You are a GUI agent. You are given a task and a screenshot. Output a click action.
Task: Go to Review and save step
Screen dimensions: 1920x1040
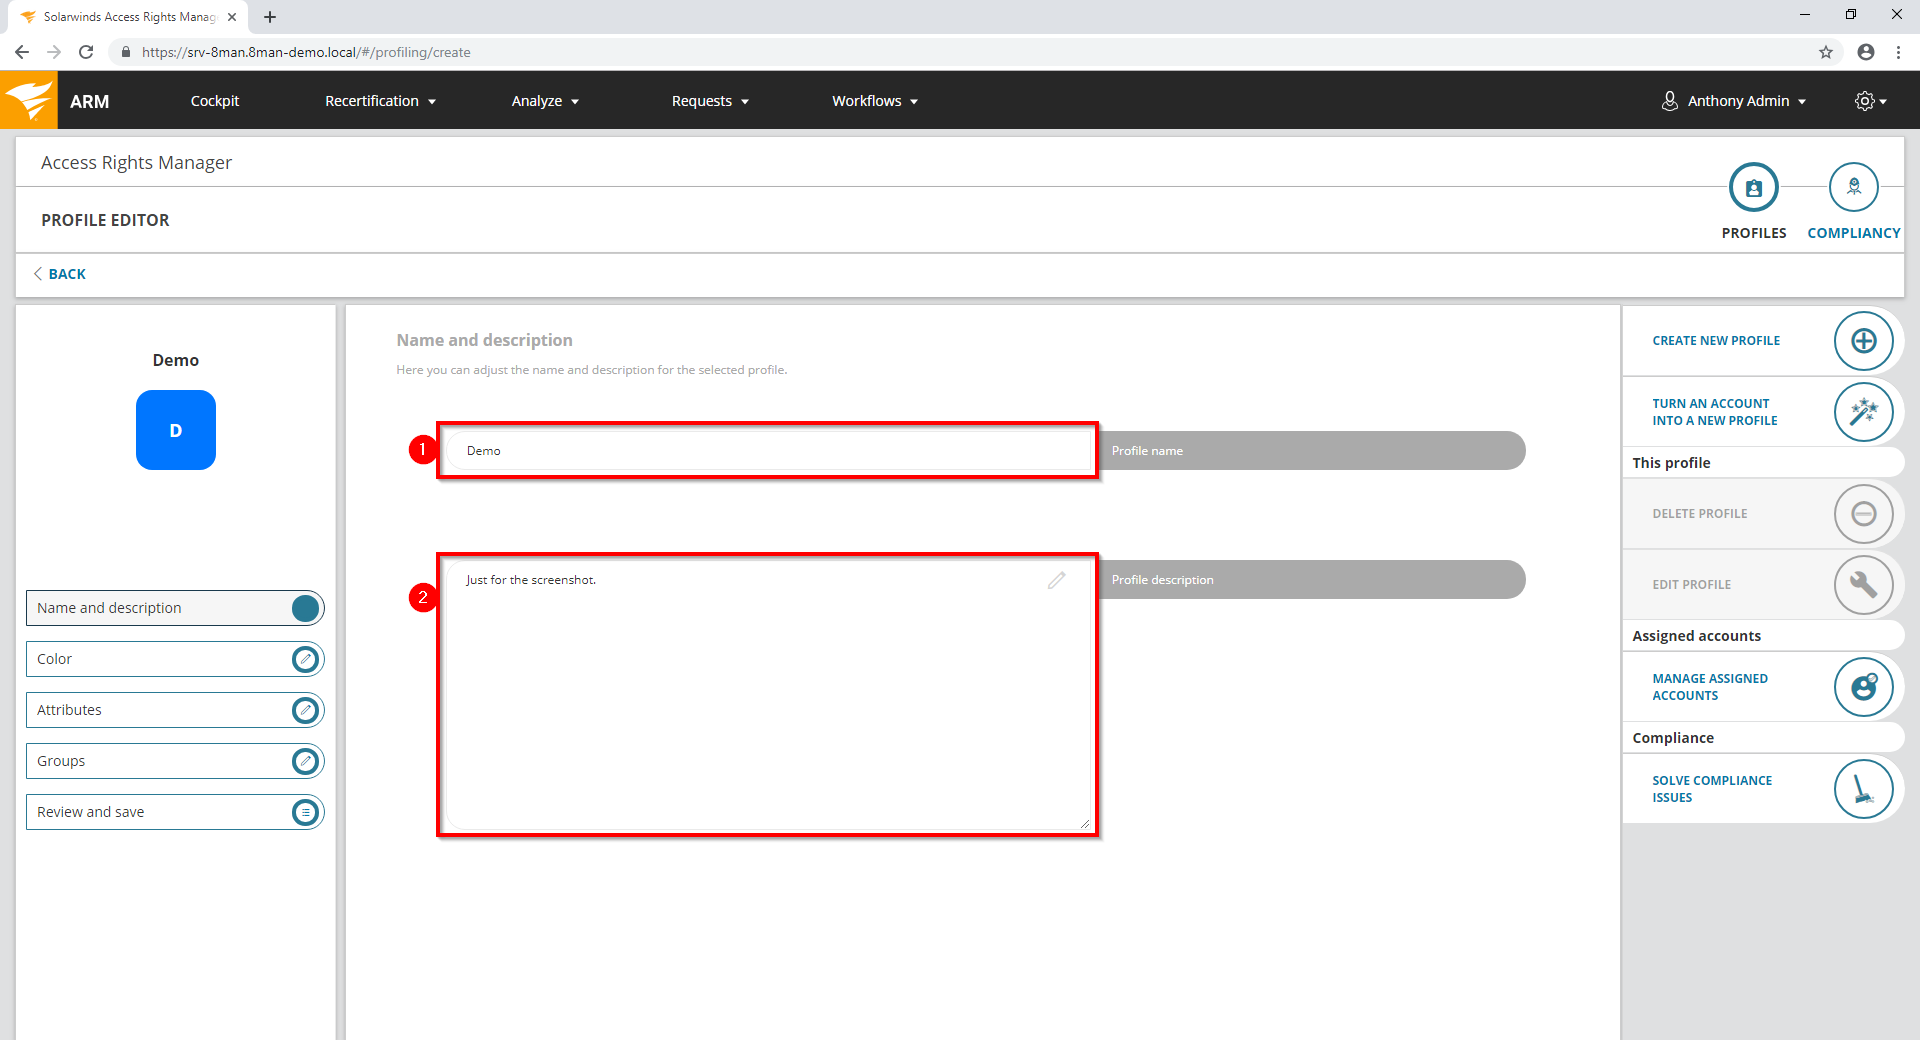(175, 812)
